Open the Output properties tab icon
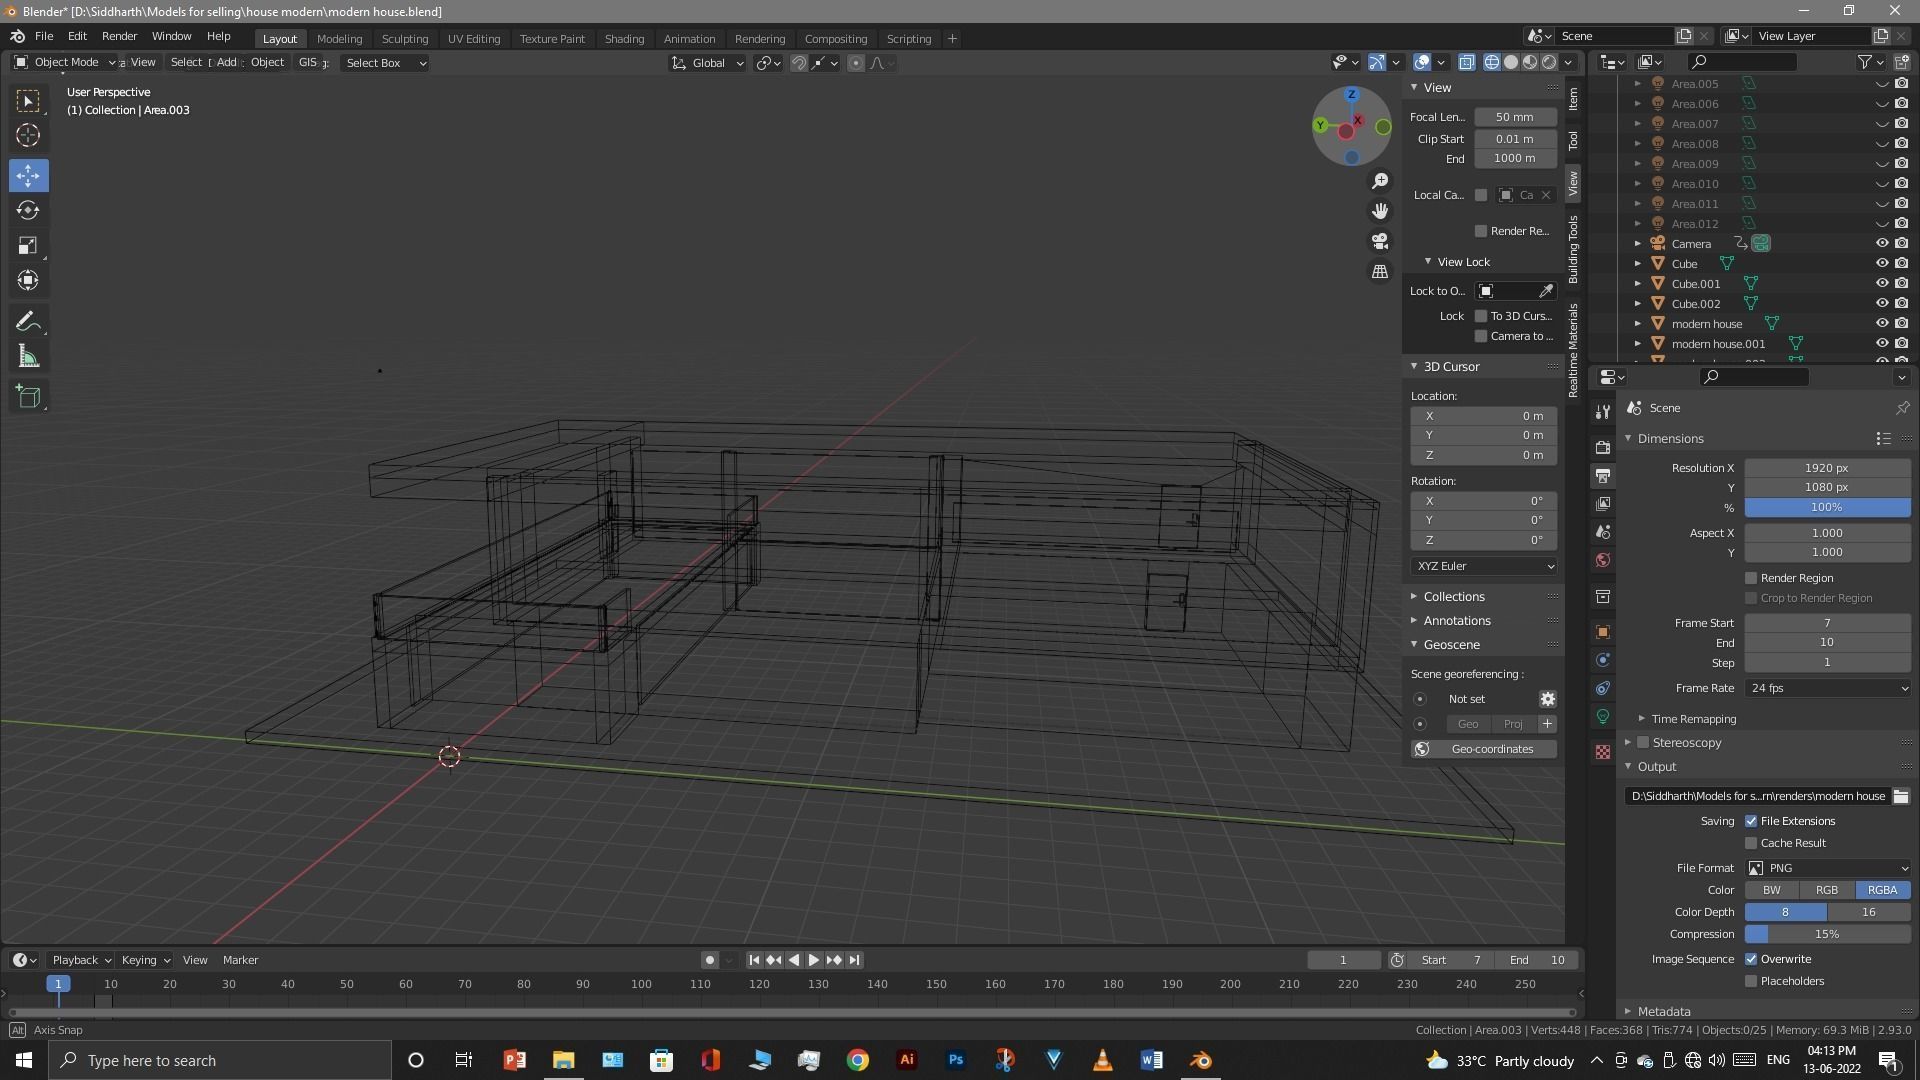1920x1080 pixels. [1603, 475]
